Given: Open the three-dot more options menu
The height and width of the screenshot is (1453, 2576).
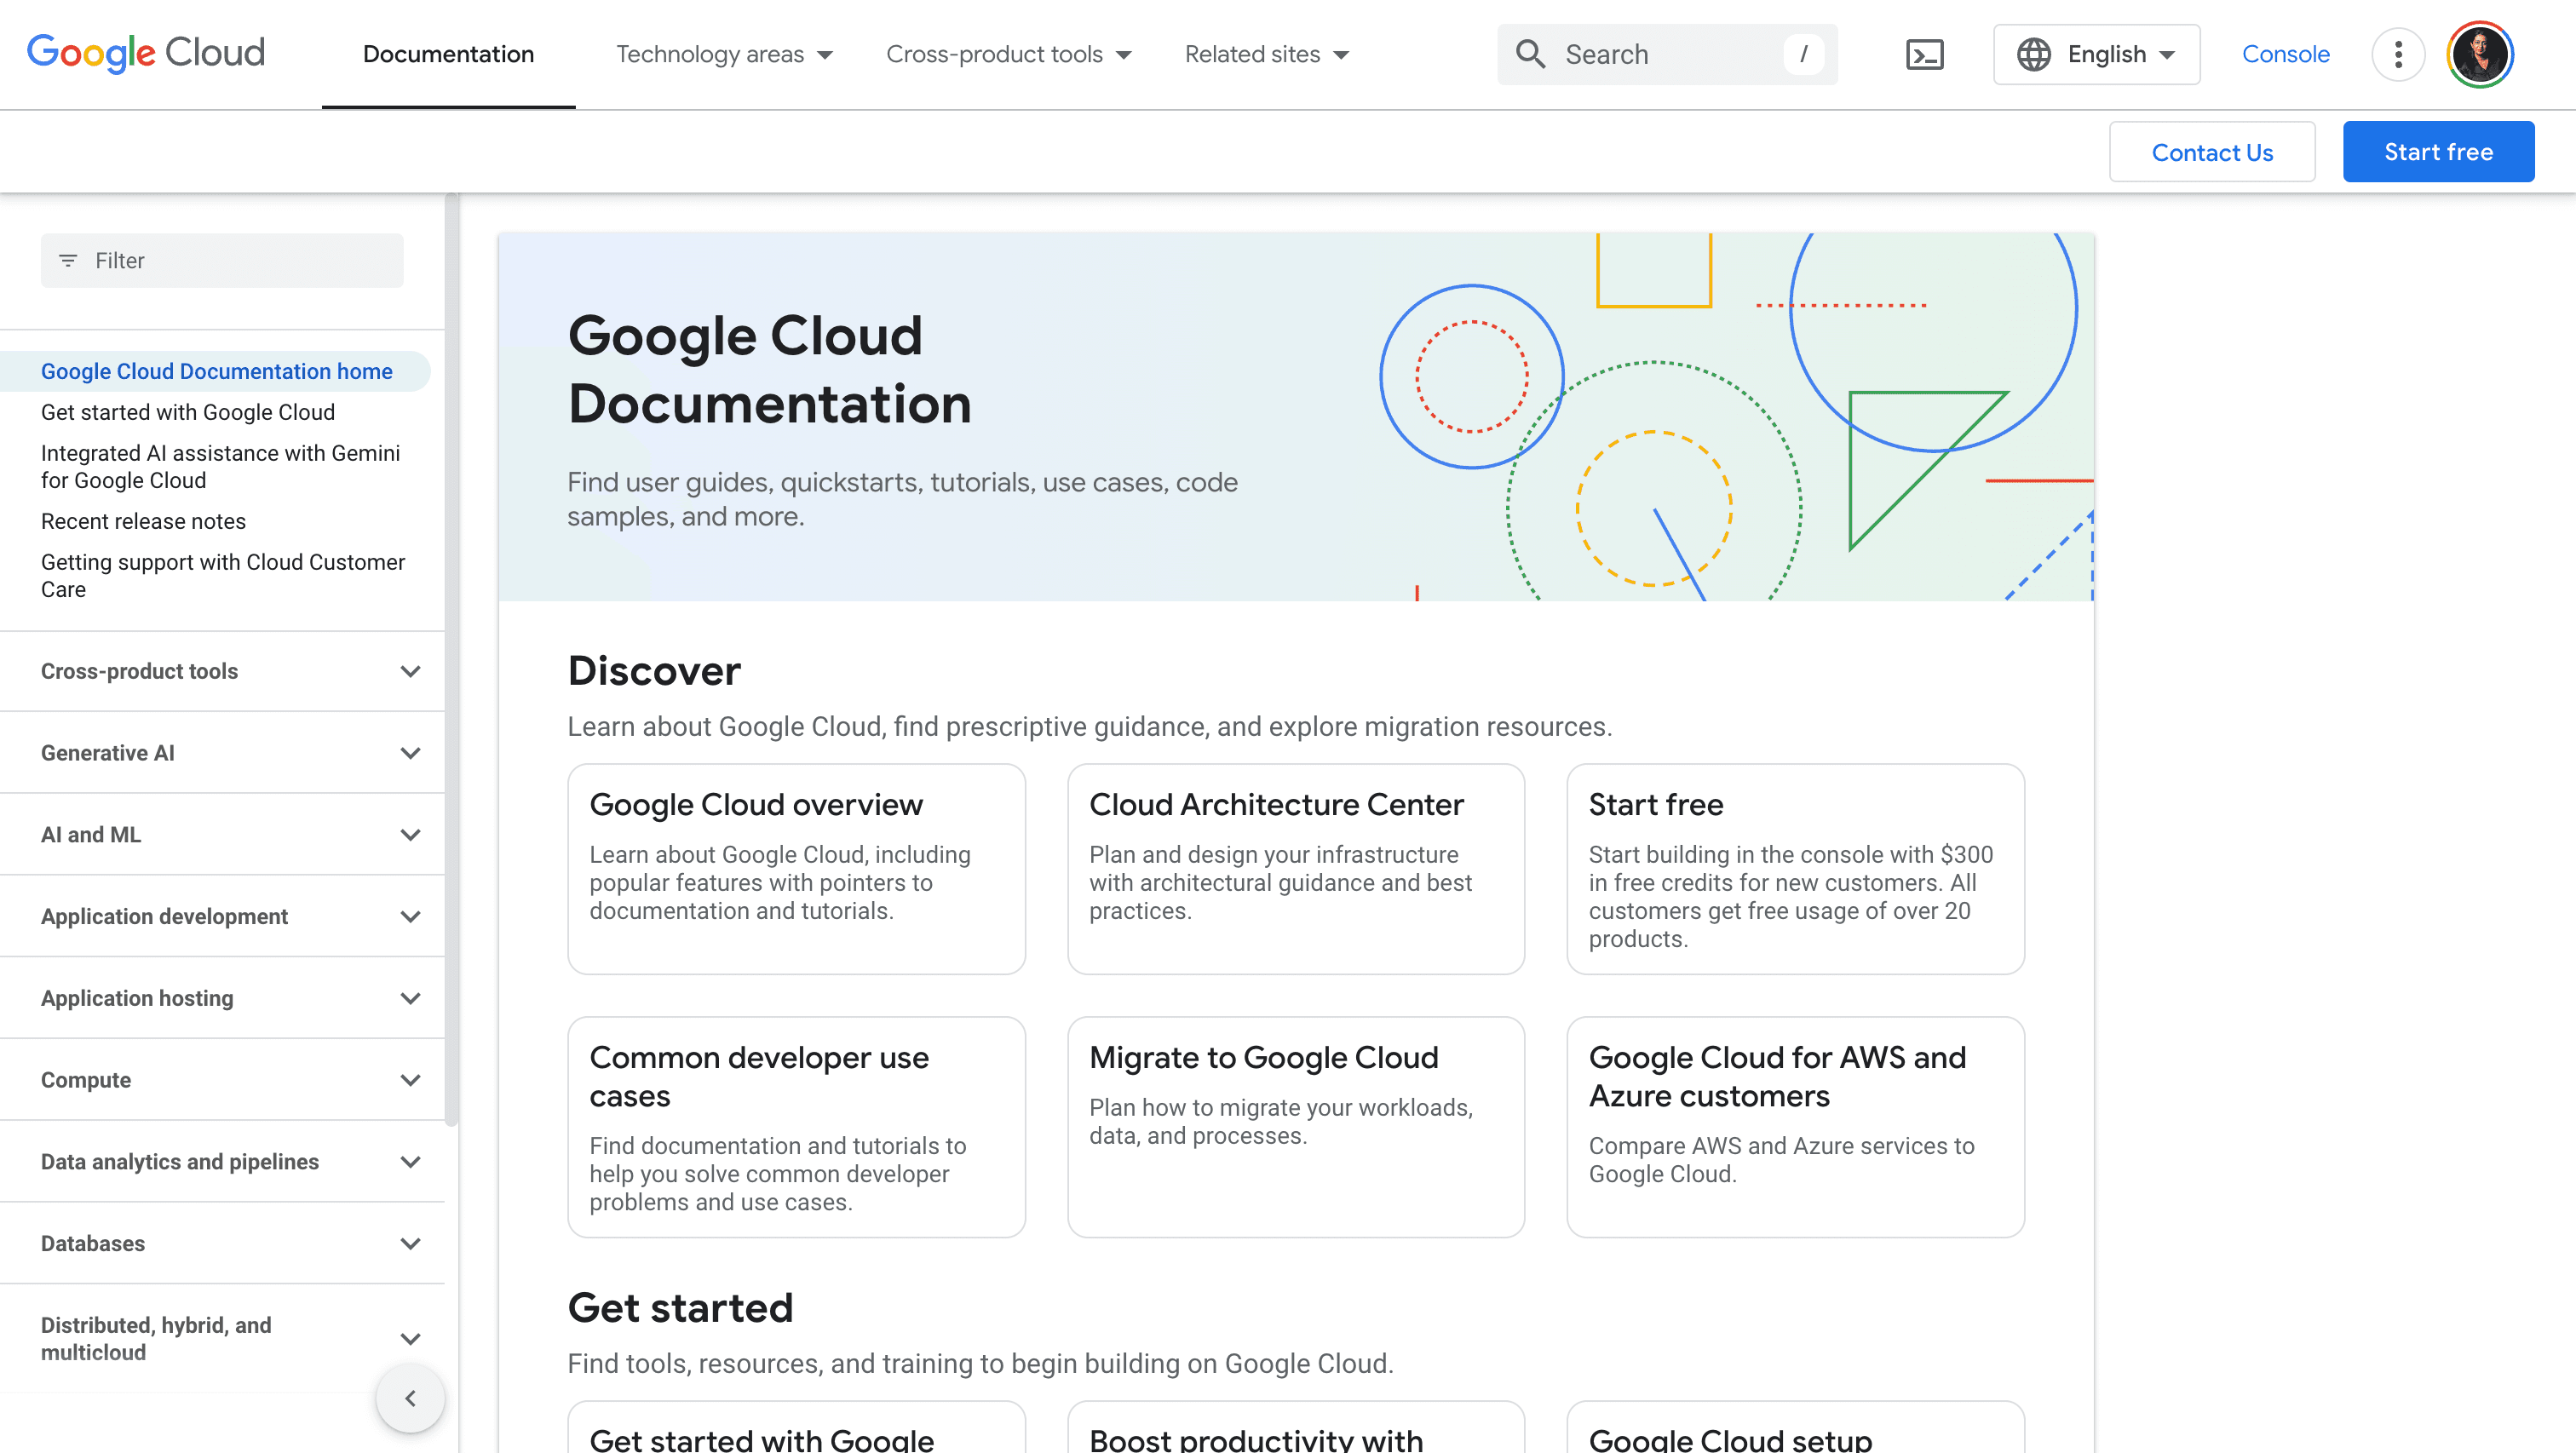Looking at the screenshot, I should [2398, 54].
